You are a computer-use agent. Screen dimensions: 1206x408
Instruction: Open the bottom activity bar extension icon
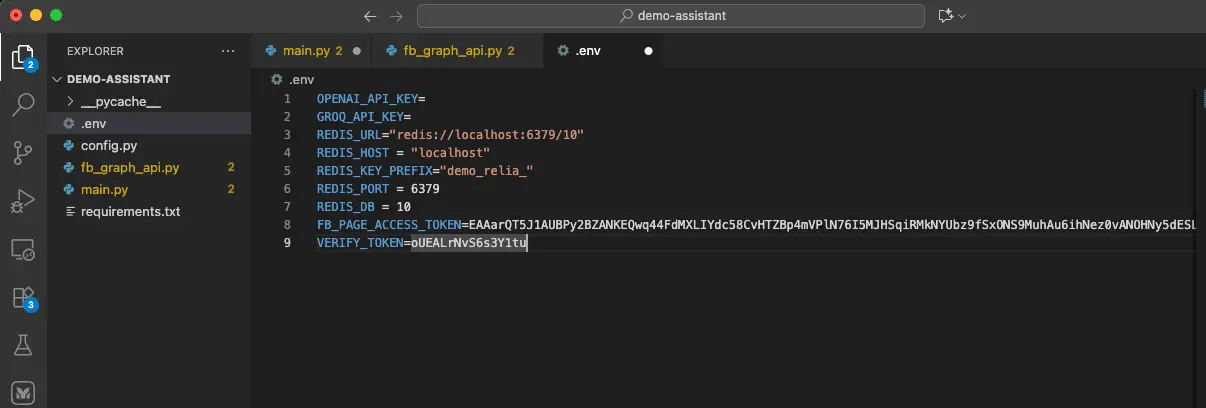tap(22, 391)
